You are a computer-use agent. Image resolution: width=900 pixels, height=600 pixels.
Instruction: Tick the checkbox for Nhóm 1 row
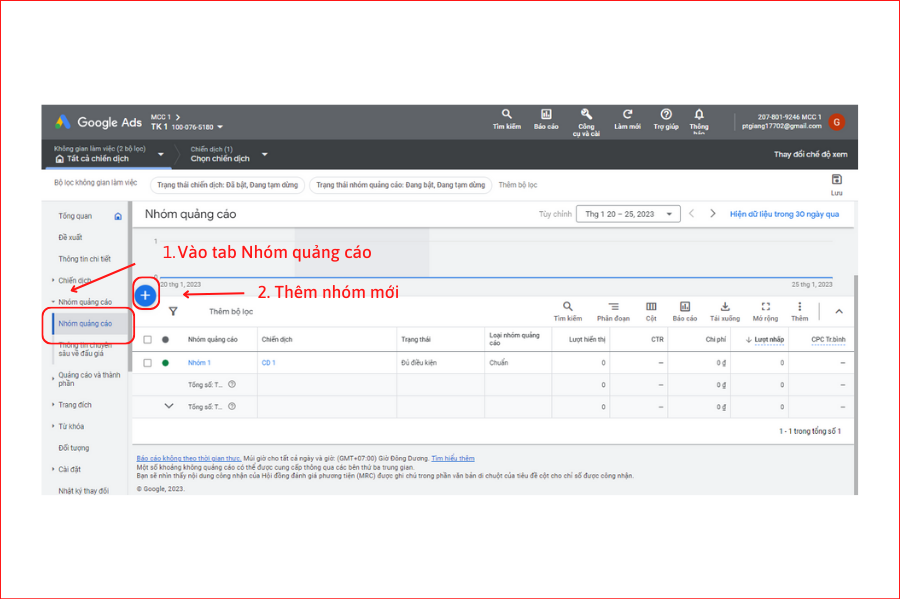(148, 363)
